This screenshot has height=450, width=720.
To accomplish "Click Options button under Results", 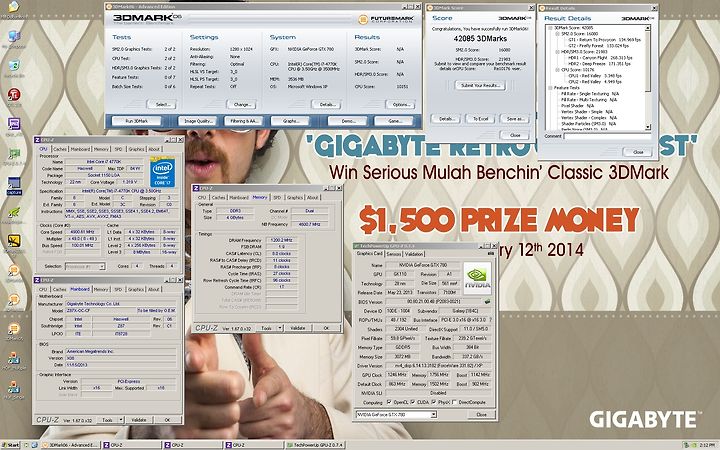I will [x=400, y=105].
